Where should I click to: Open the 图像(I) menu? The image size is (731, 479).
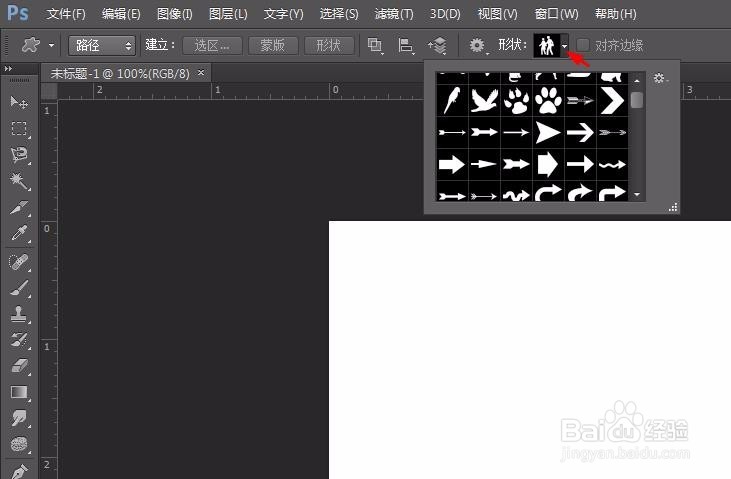(174, 14)
